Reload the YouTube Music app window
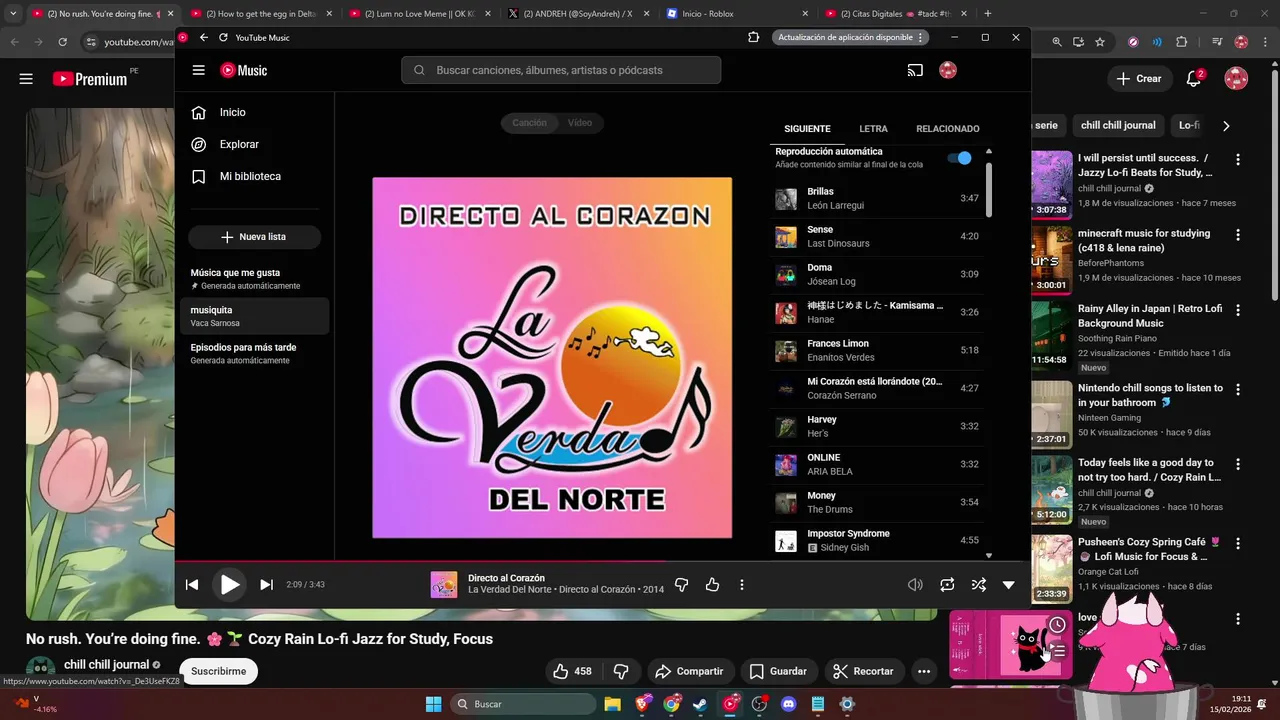This screenshot has width=1280, height=720. [x=223, y=37]
